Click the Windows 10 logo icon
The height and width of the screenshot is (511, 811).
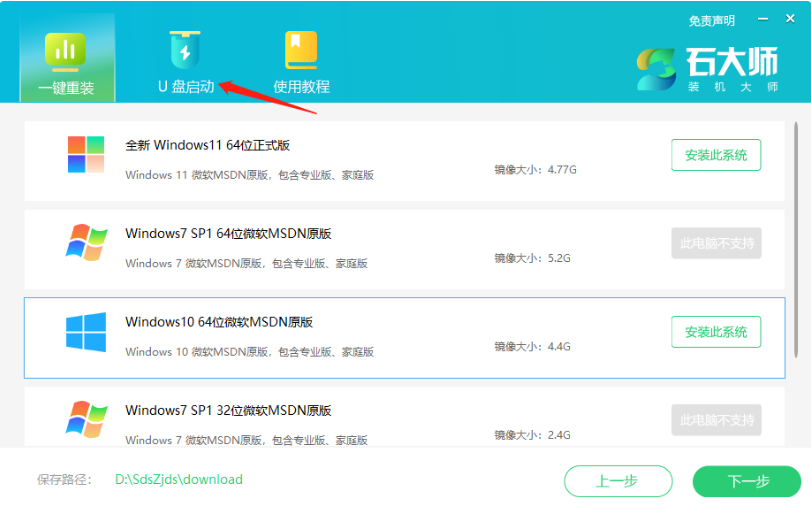86,331
